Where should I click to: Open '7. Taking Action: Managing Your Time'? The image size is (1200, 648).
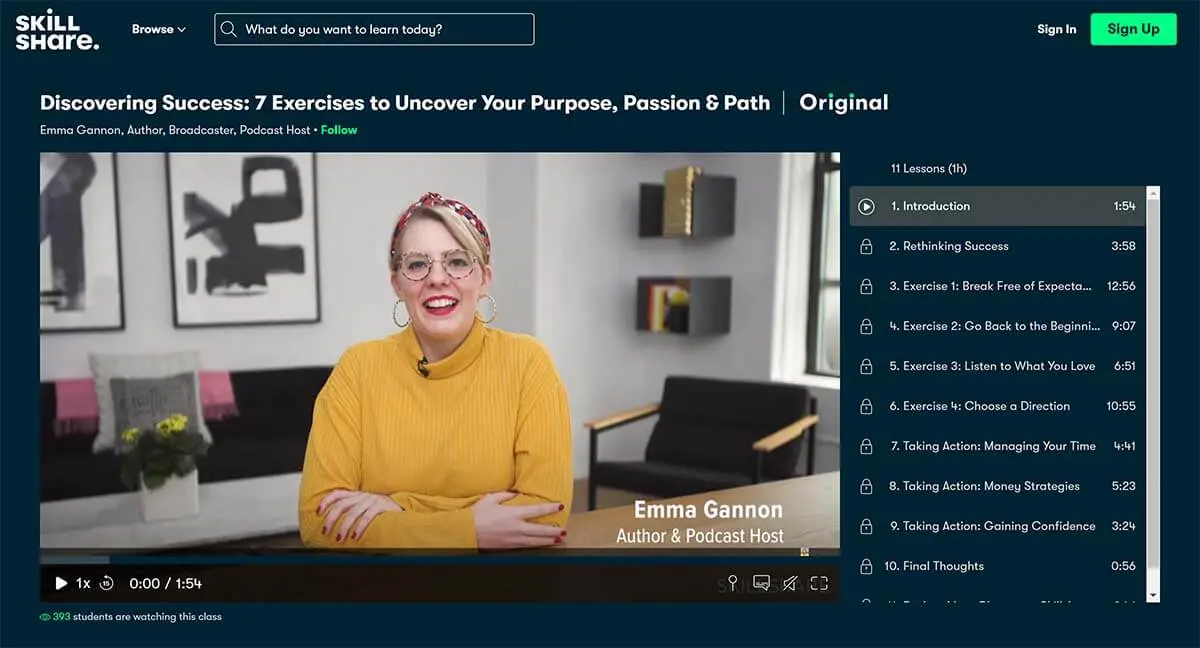tap(998, 446)
